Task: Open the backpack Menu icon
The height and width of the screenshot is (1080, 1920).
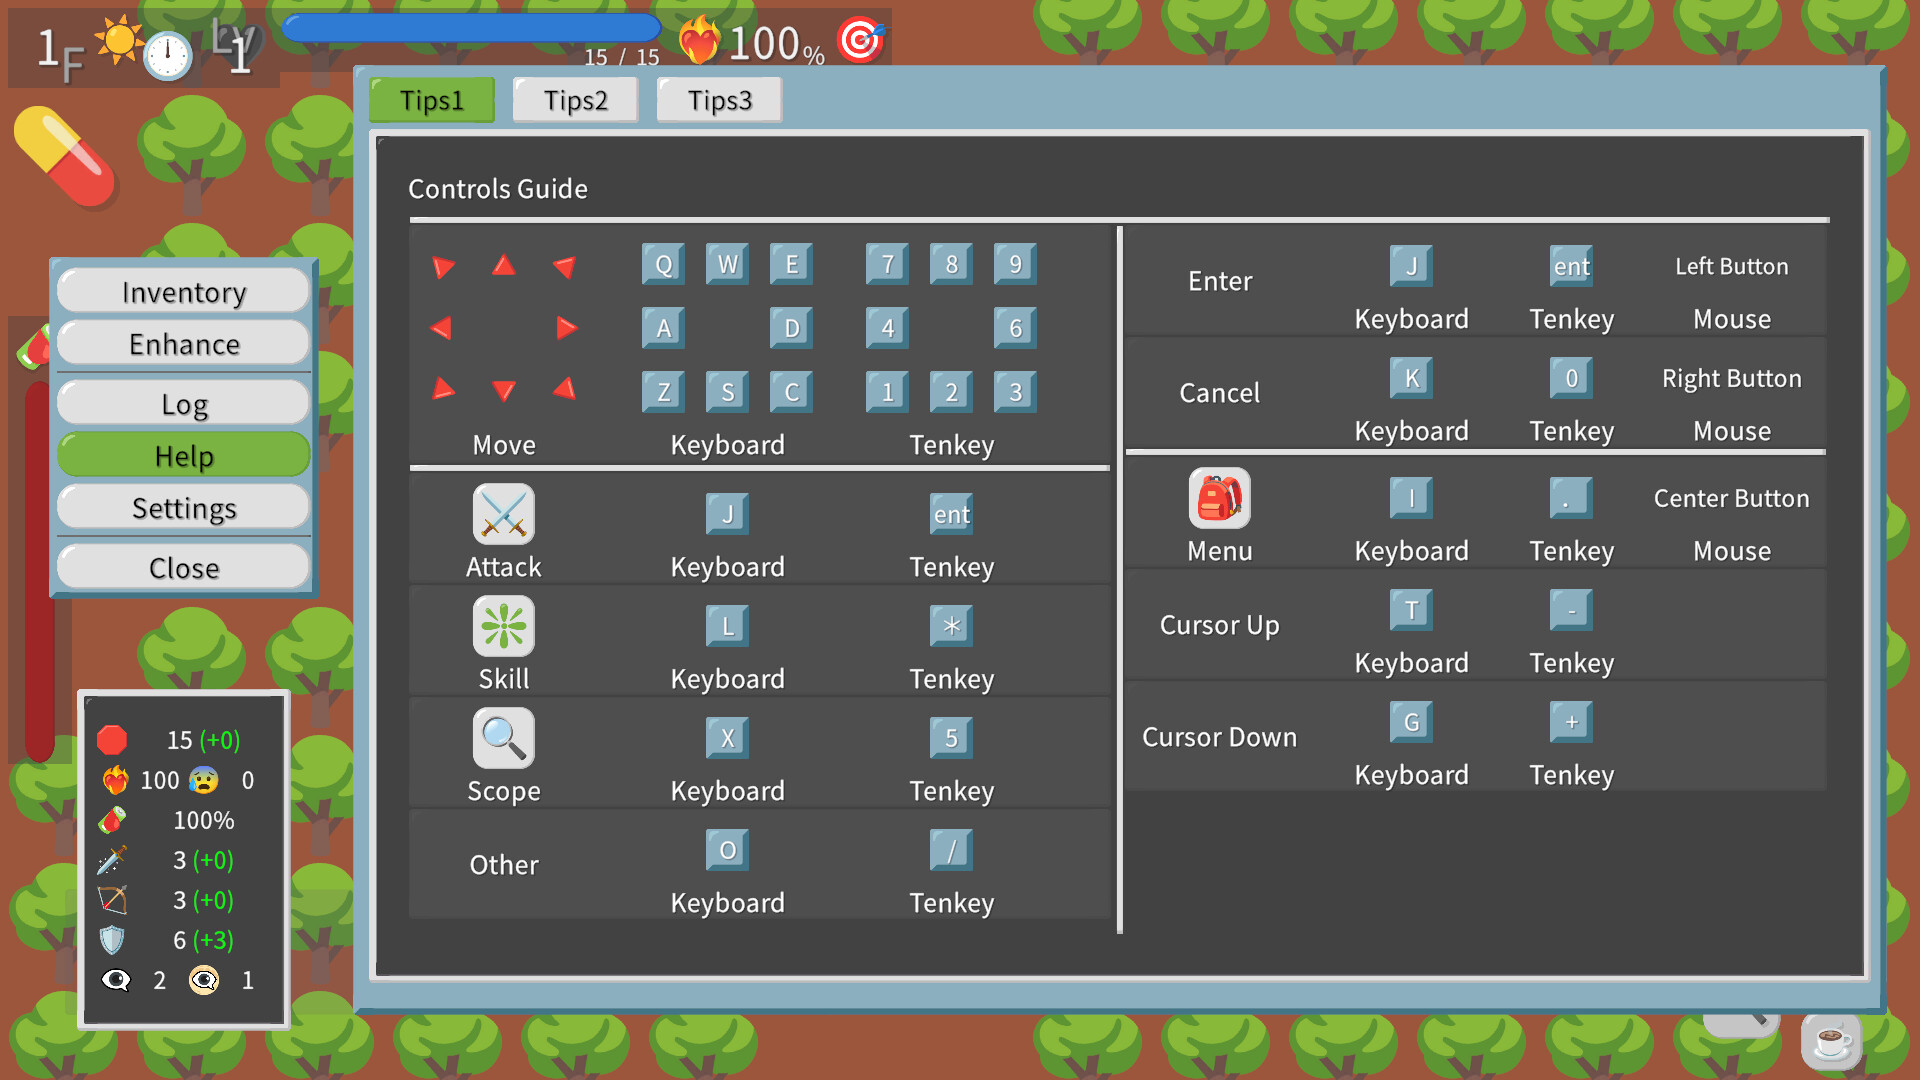Action: tap(1219, 499)
